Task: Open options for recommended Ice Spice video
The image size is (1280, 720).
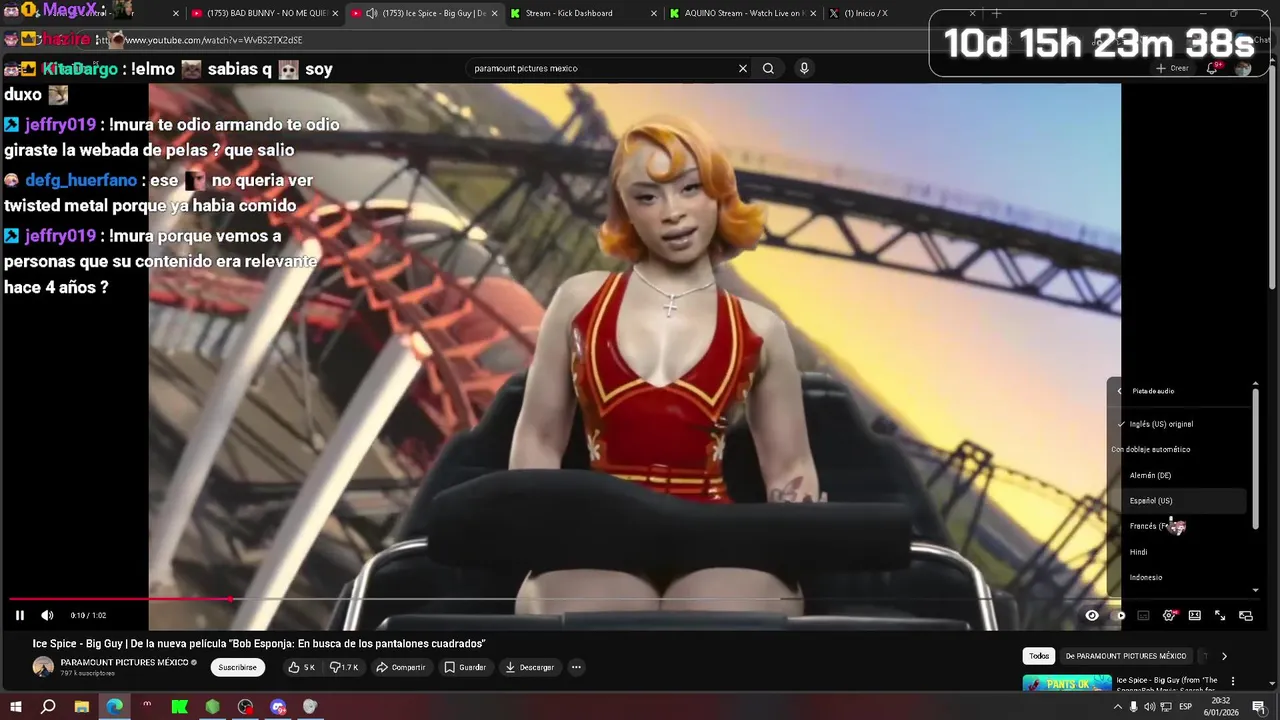Action: (1233, 681)
